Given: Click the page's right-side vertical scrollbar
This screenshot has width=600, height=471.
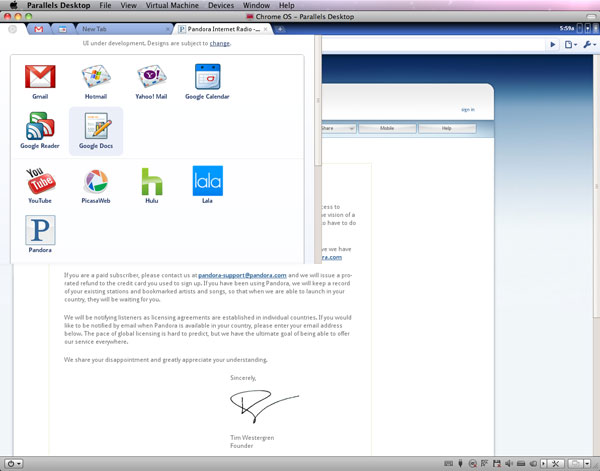Looking at the screenshot, I should [x=596, y=186].
